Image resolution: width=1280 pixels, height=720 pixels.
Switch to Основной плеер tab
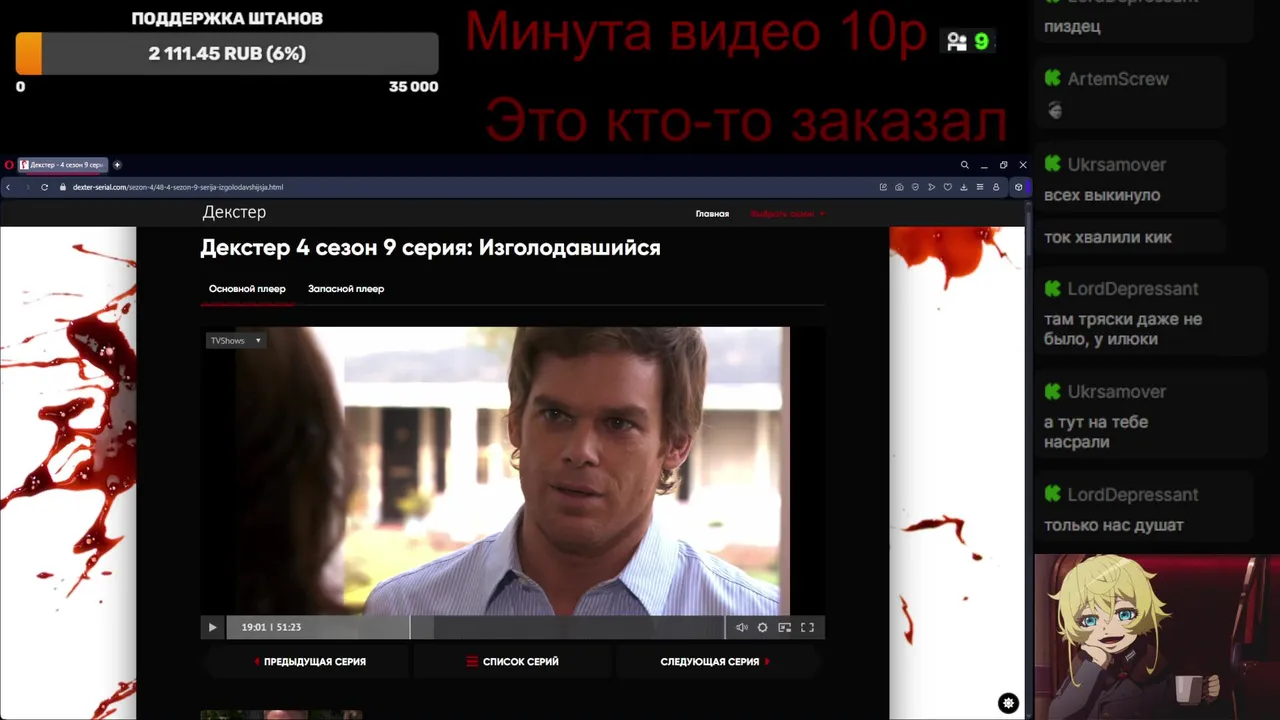pos(247,289)
